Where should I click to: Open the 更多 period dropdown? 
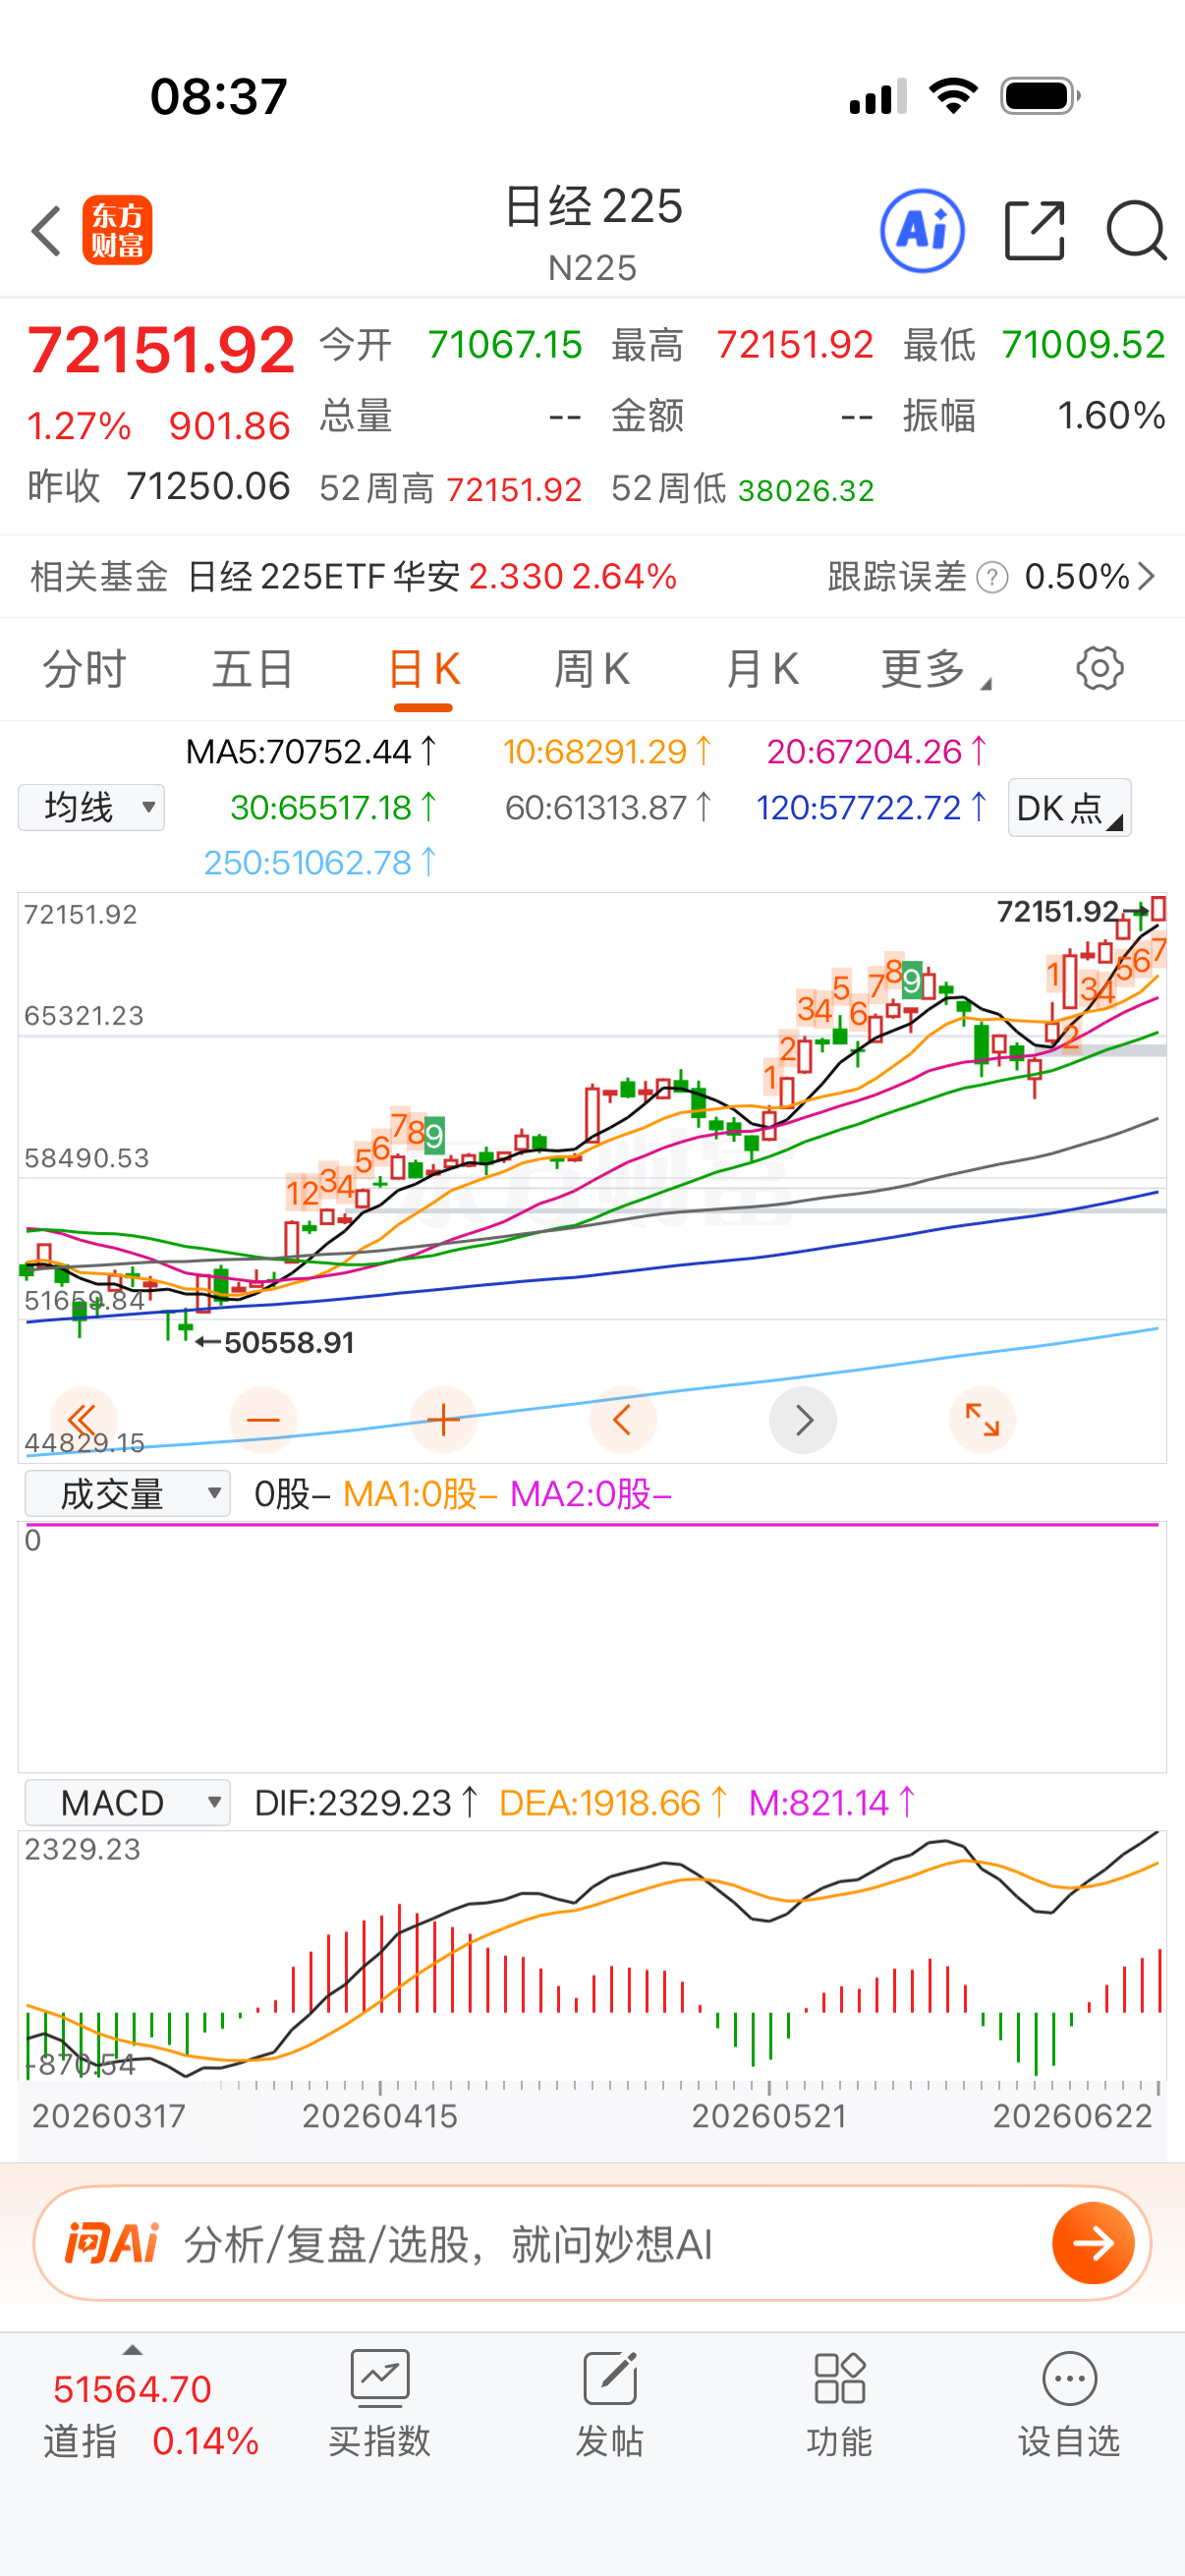[x=935, y=669]
